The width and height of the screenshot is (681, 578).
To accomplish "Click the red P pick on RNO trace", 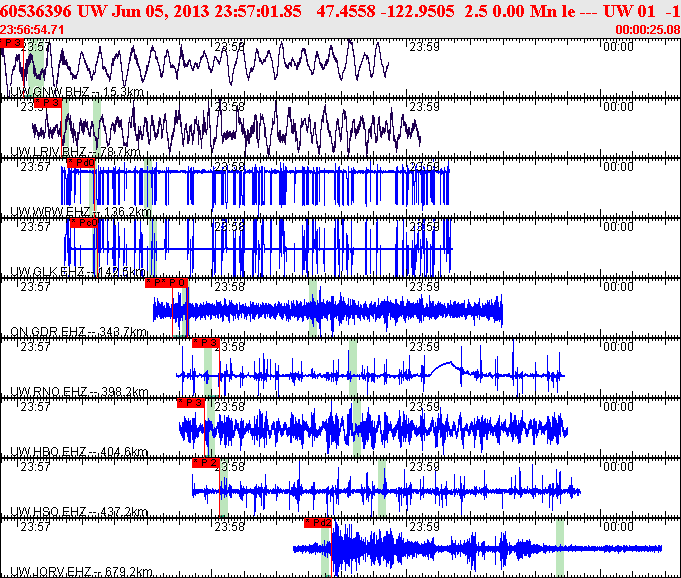I will [x=192, y=342].
